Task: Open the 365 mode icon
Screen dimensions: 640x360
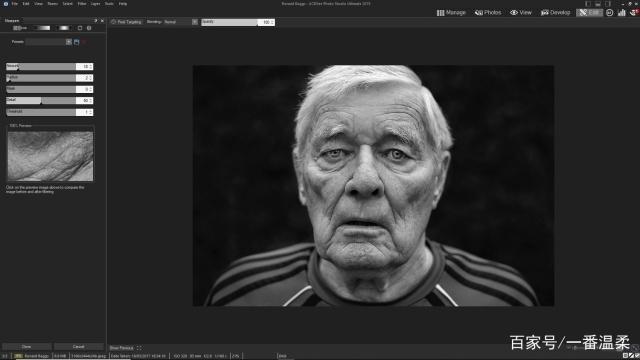Action: tap(609, 13)
